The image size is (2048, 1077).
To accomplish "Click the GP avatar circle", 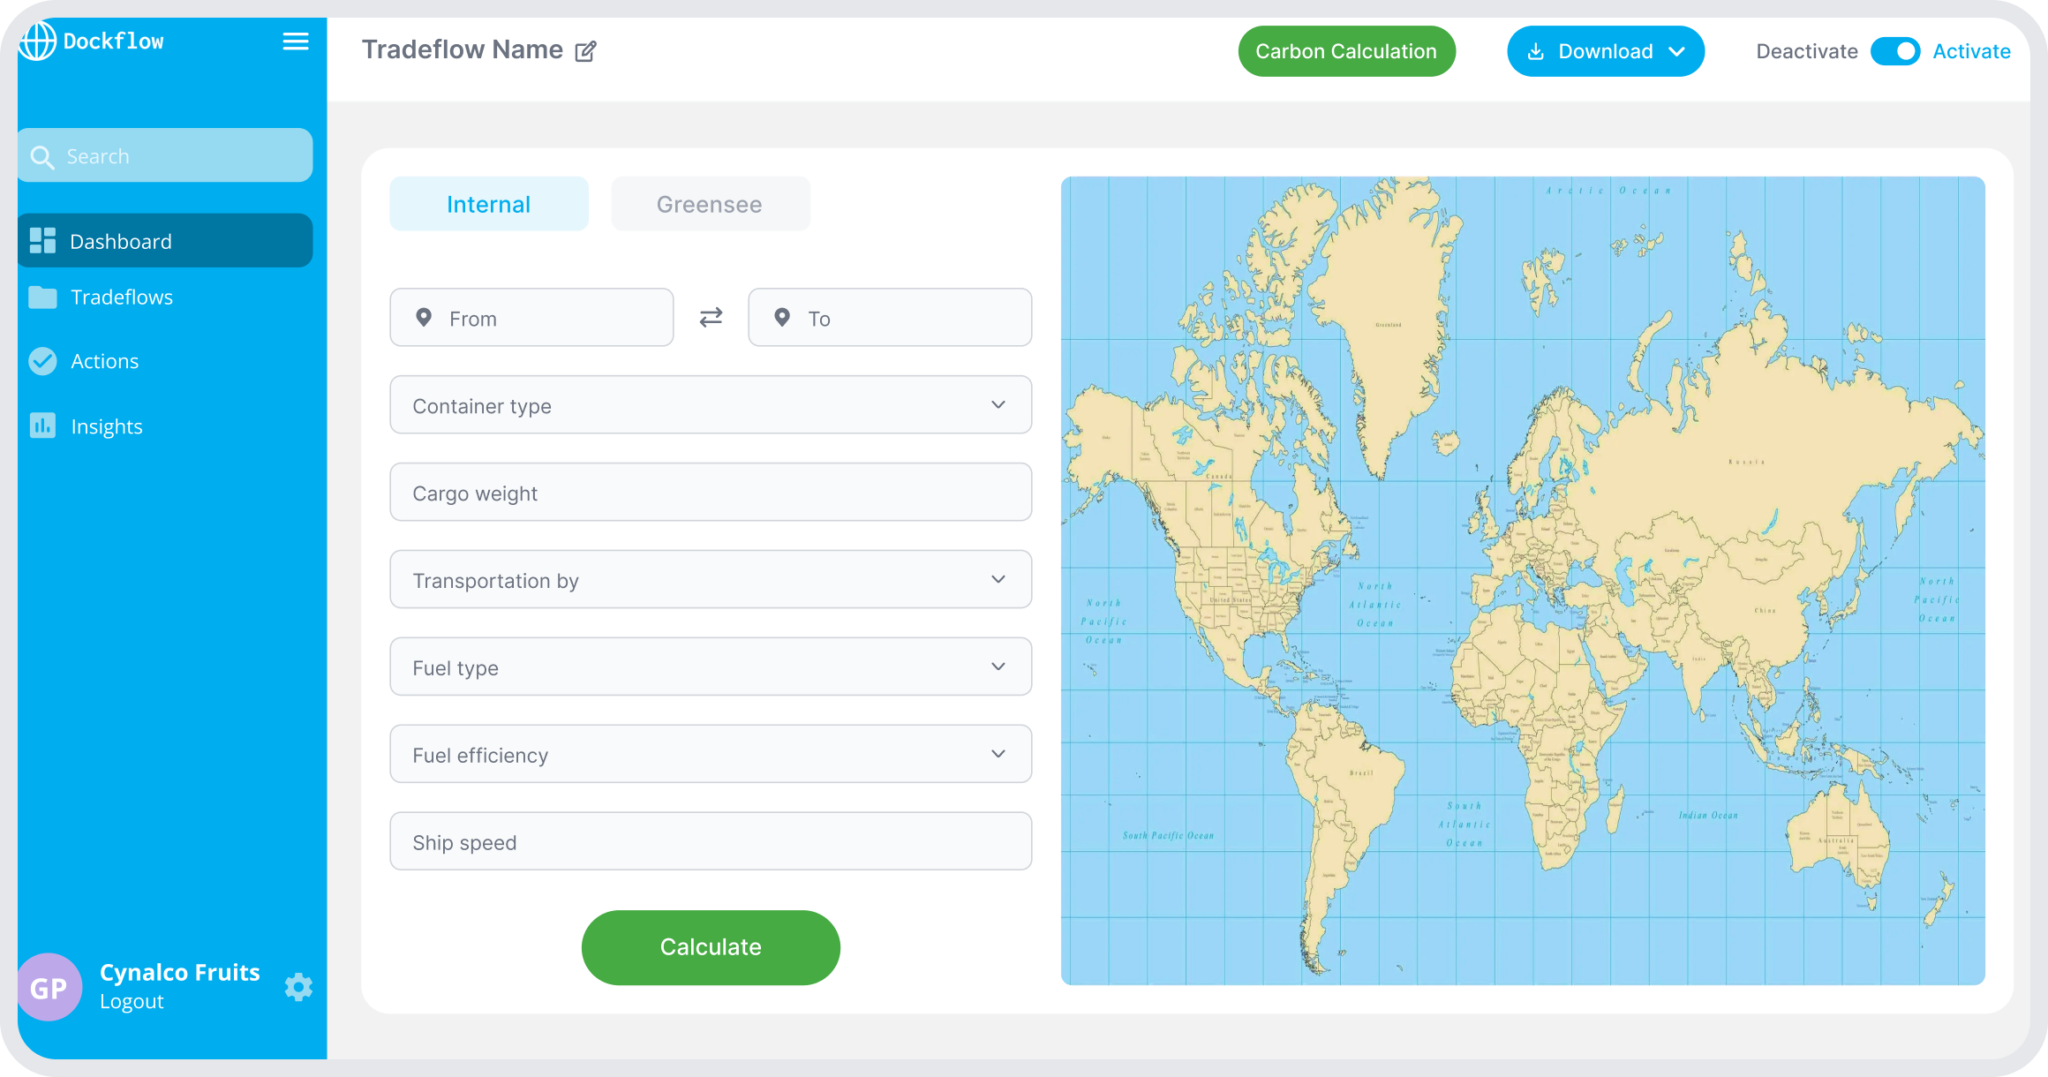I will coord(49,987).
